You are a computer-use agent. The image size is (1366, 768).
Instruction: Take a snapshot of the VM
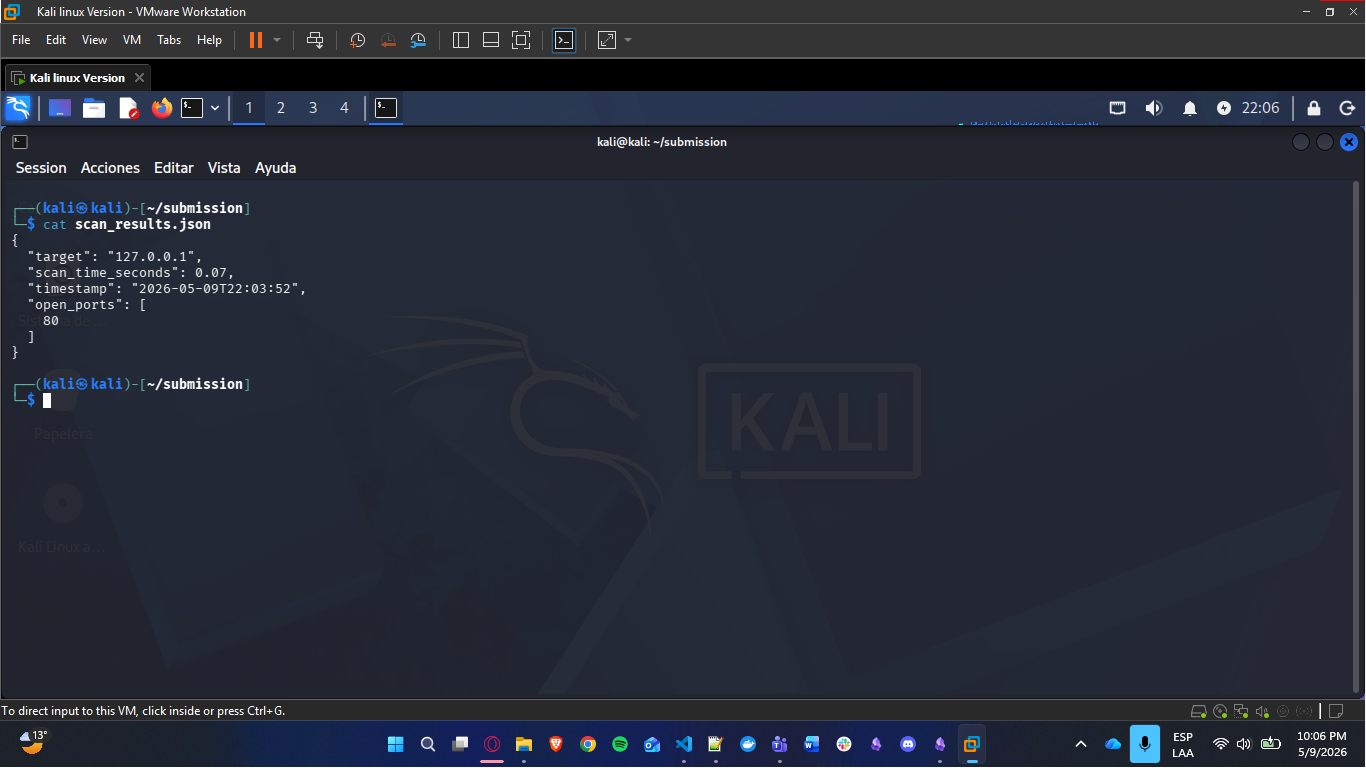(357, 40)
